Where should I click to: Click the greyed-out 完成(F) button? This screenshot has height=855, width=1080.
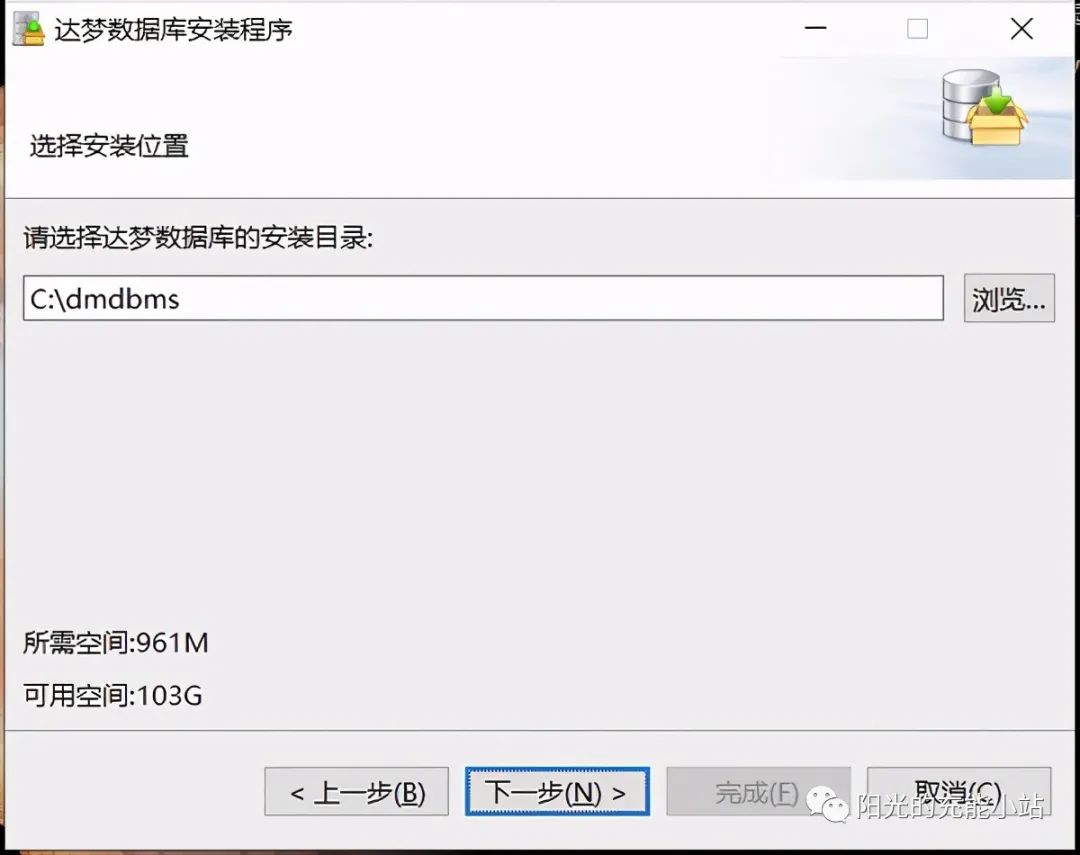point(758,792)
